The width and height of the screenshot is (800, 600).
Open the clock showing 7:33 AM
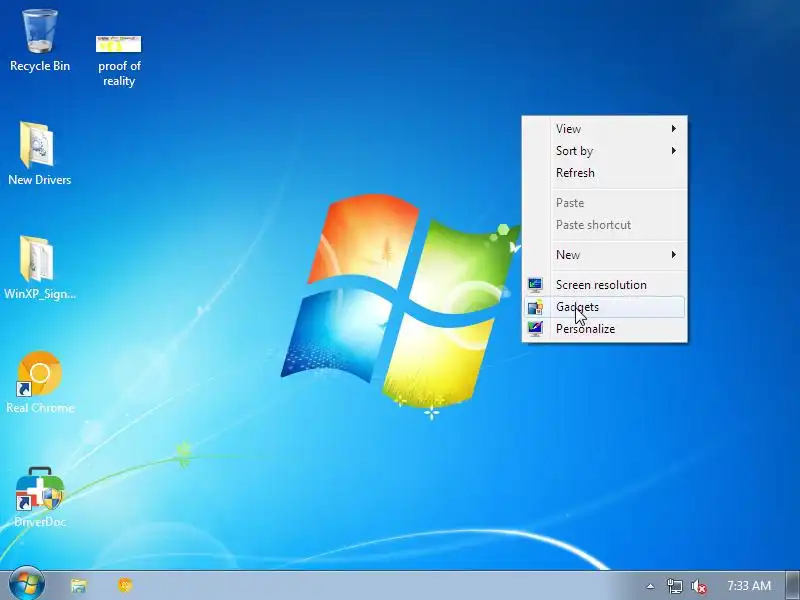point(748,586)
